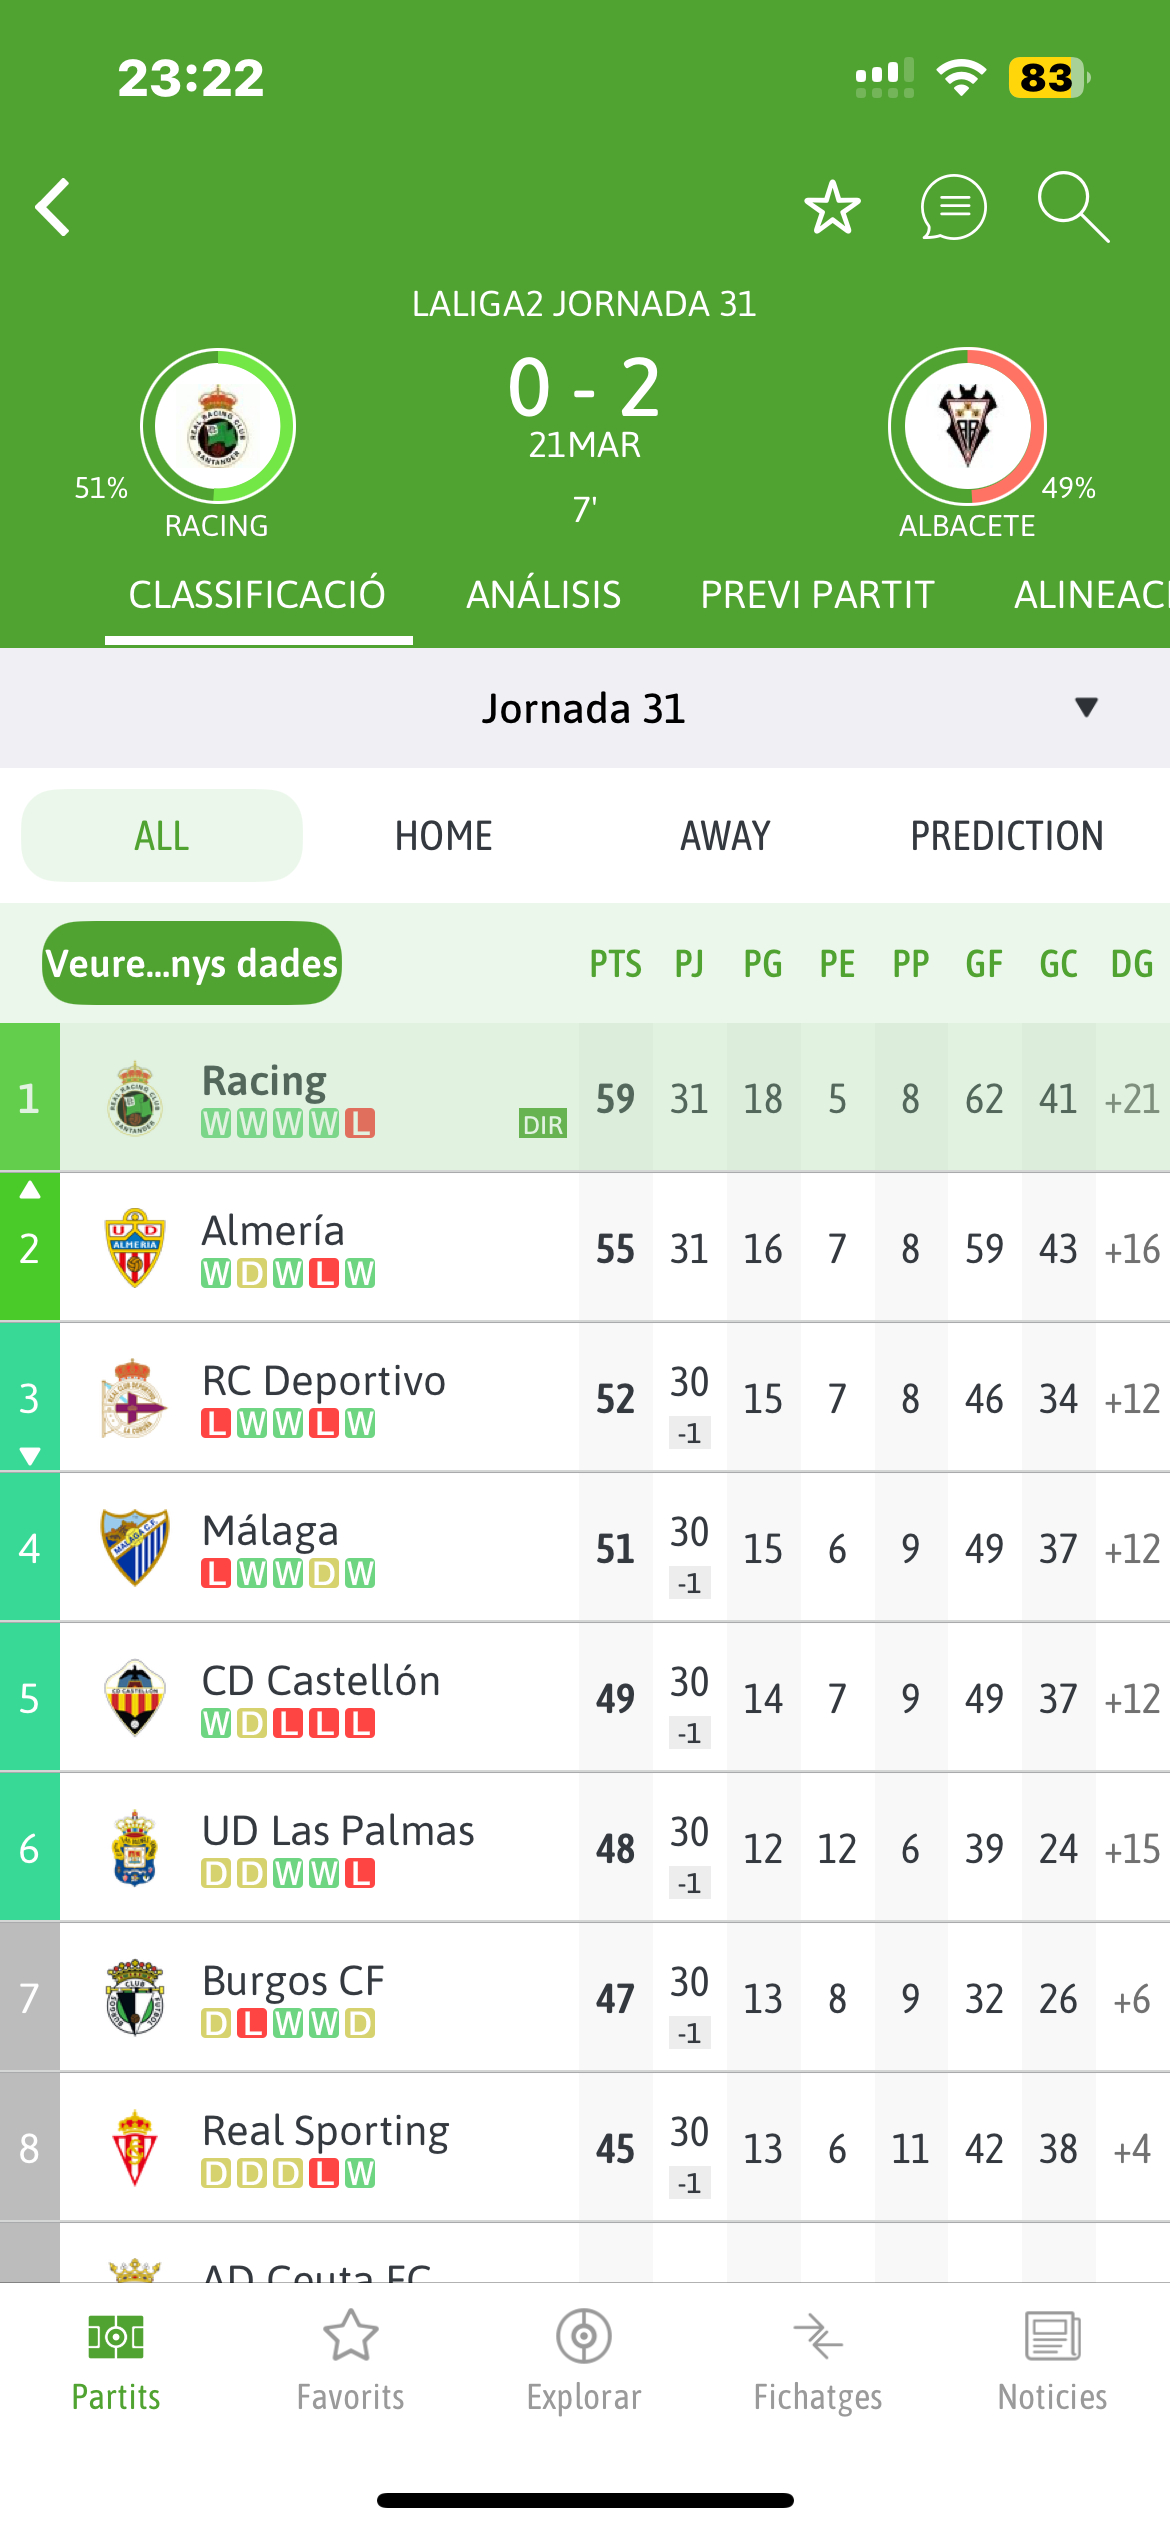Tap the search magnifier icon
Viewport: 1170px width, 2532px height.
pos(1072,207)
